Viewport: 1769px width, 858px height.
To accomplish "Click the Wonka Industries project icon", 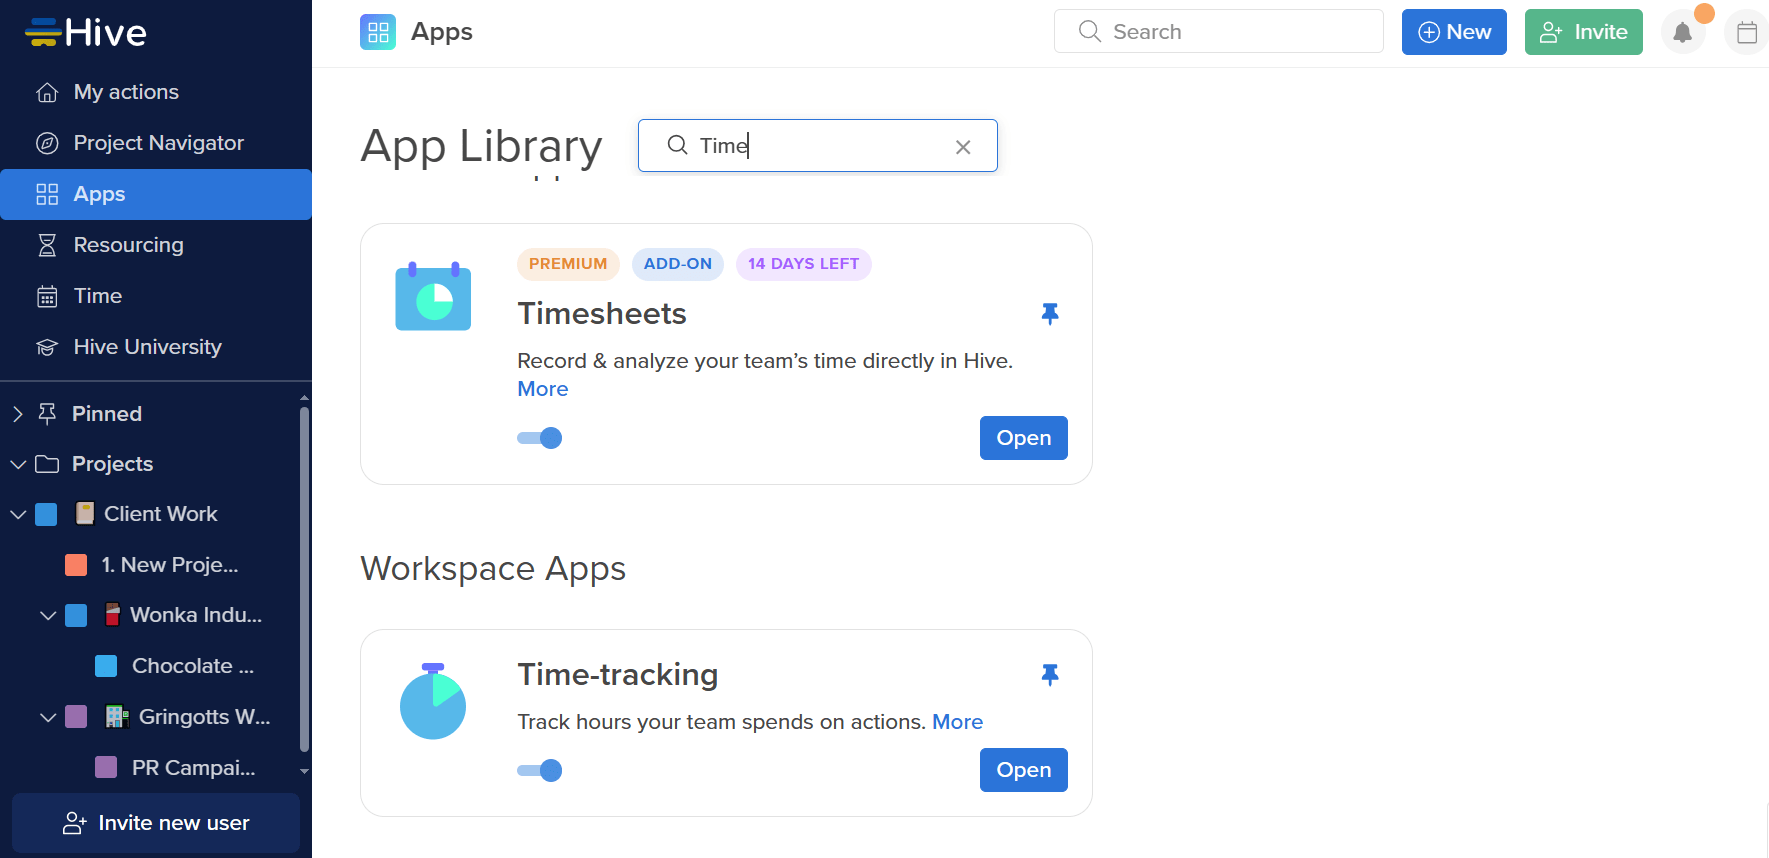I will point(112,615).
